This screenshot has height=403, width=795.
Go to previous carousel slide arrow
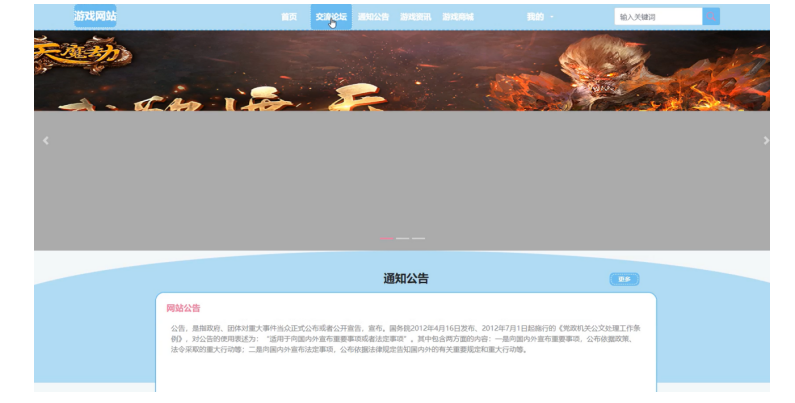click(46, 140)
